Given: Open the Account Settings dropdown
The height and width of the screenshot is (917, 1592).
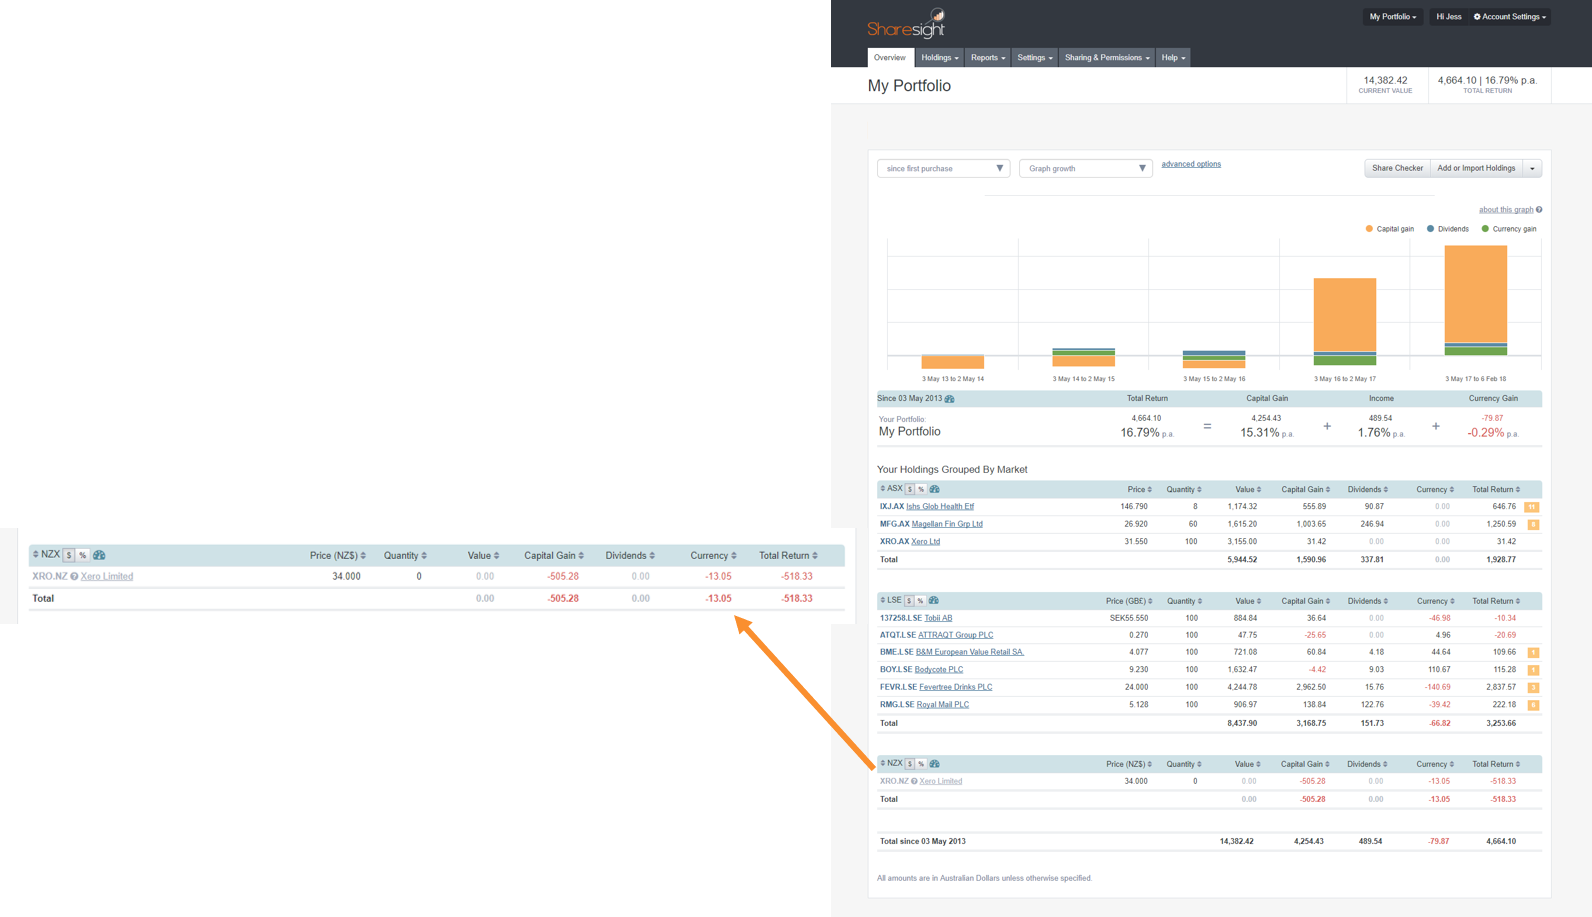Looking at the screenshot, I should point(1509,17).
